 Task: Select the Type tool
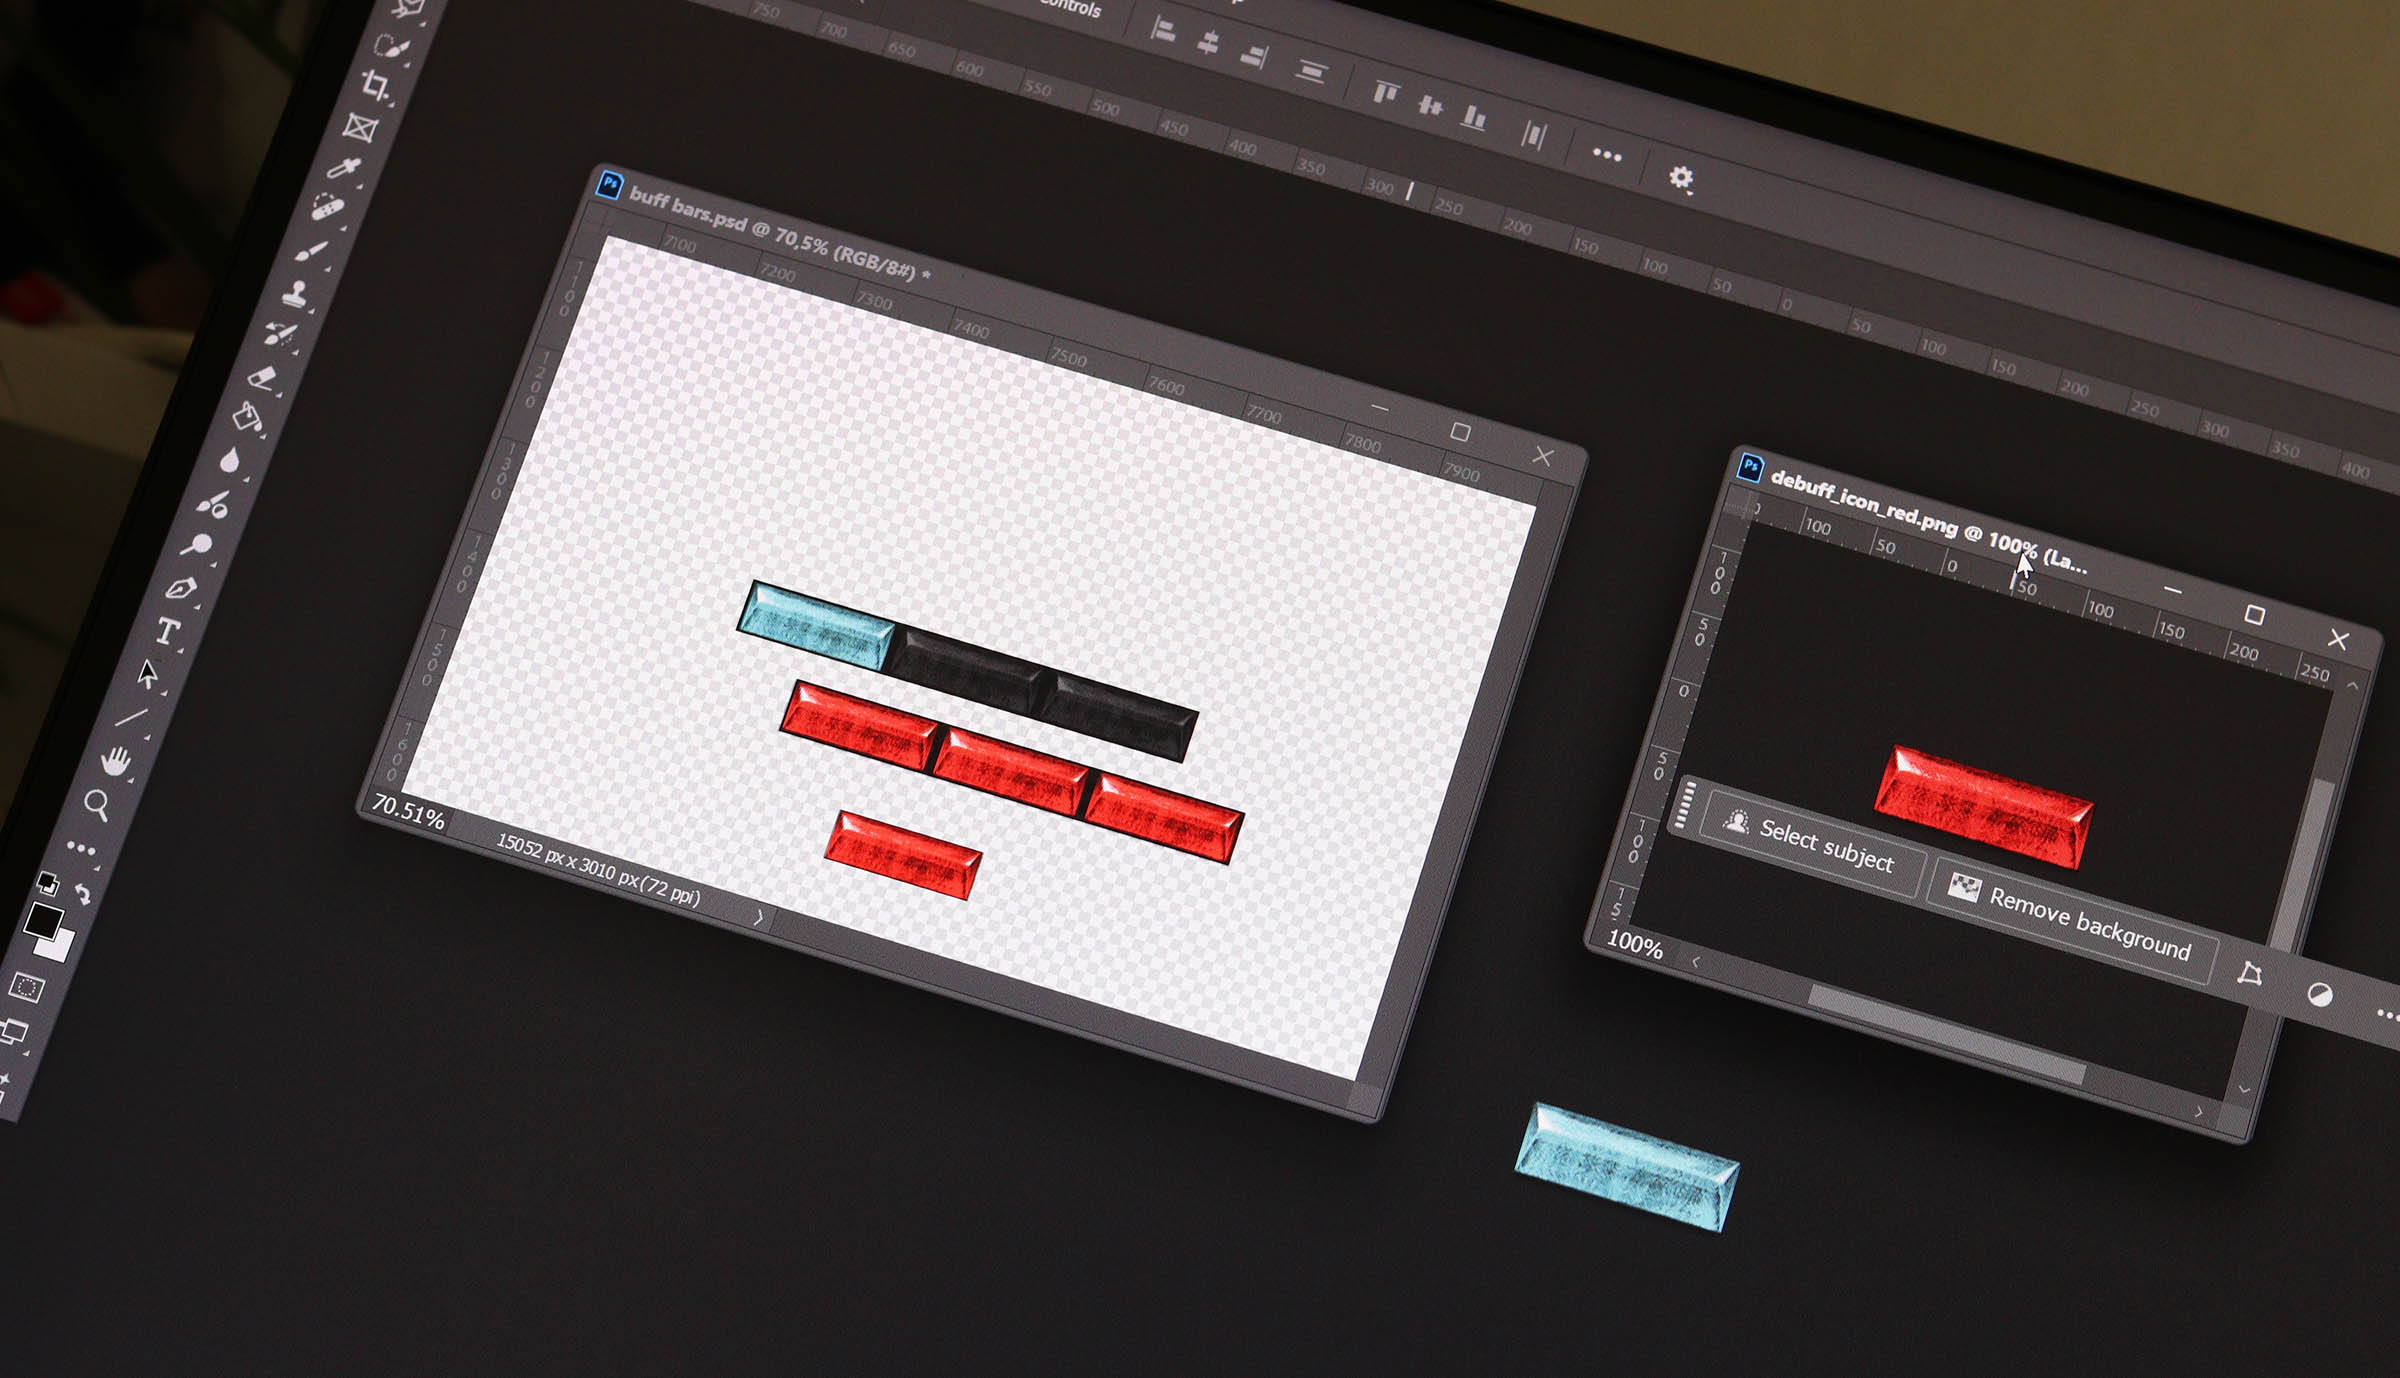[167, 631]
